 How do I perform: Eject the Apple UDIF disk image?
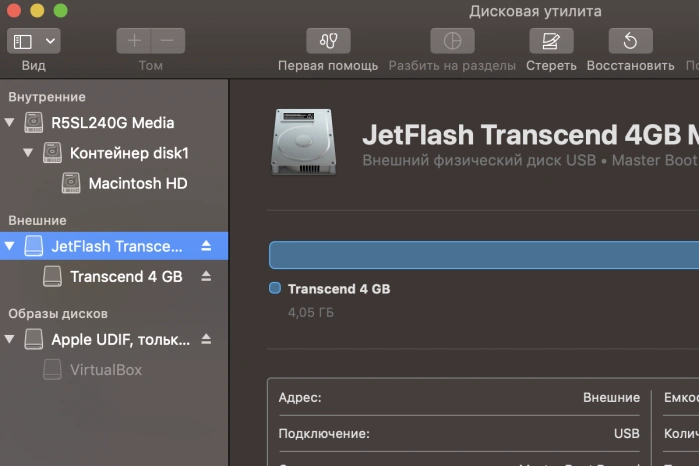206,339
